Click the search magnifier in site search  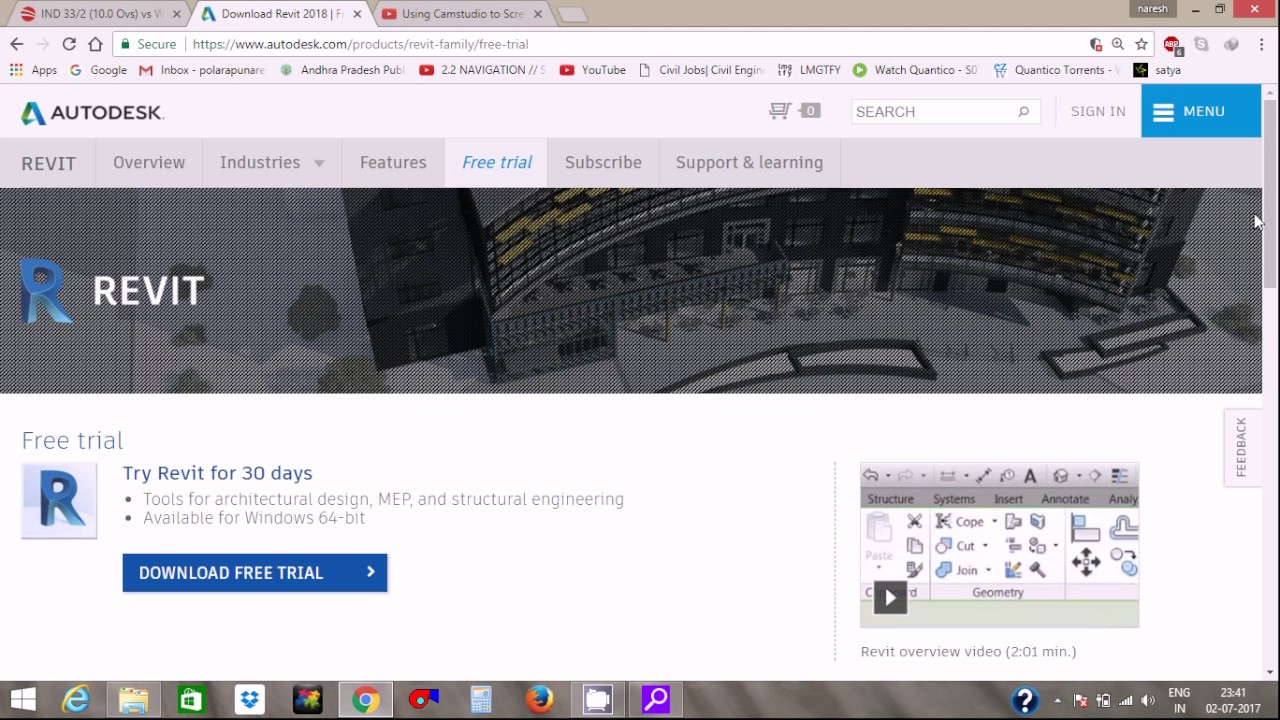pos(1023,112)
